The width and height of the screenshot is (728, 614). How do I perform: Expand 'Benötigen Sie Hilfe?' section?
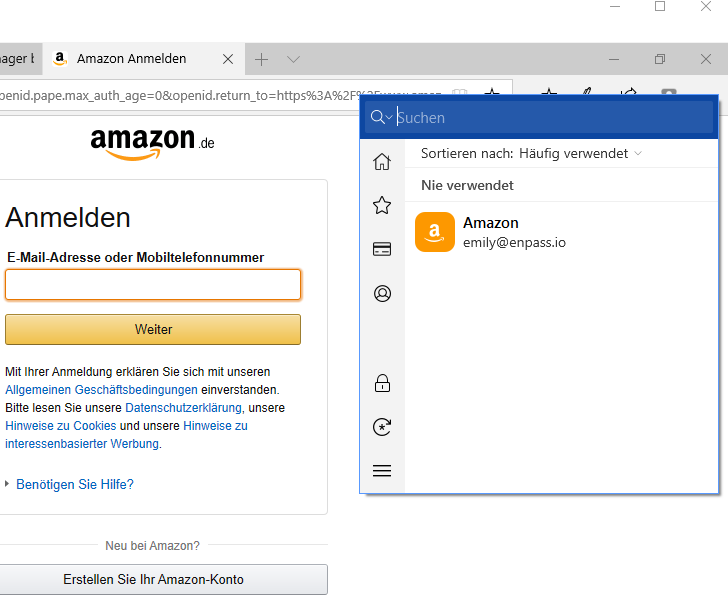74,484
